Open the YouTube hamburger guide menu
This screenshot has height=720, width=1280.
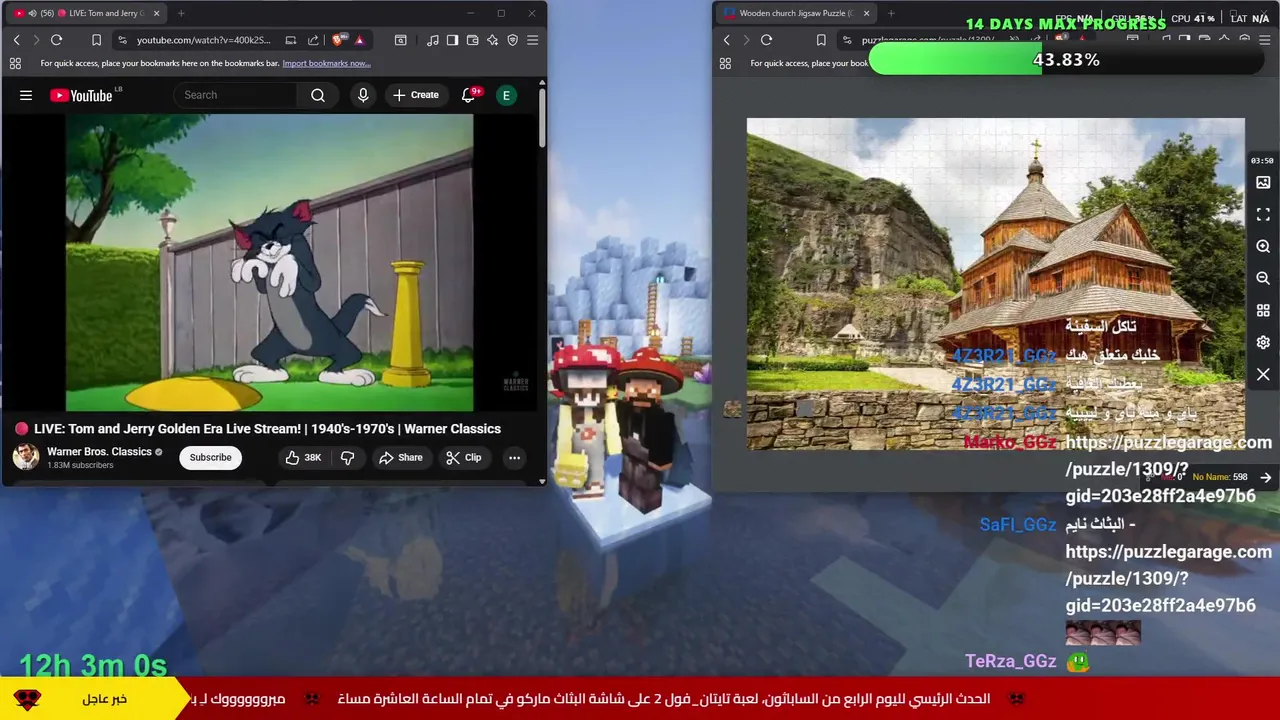pos(26,95)
